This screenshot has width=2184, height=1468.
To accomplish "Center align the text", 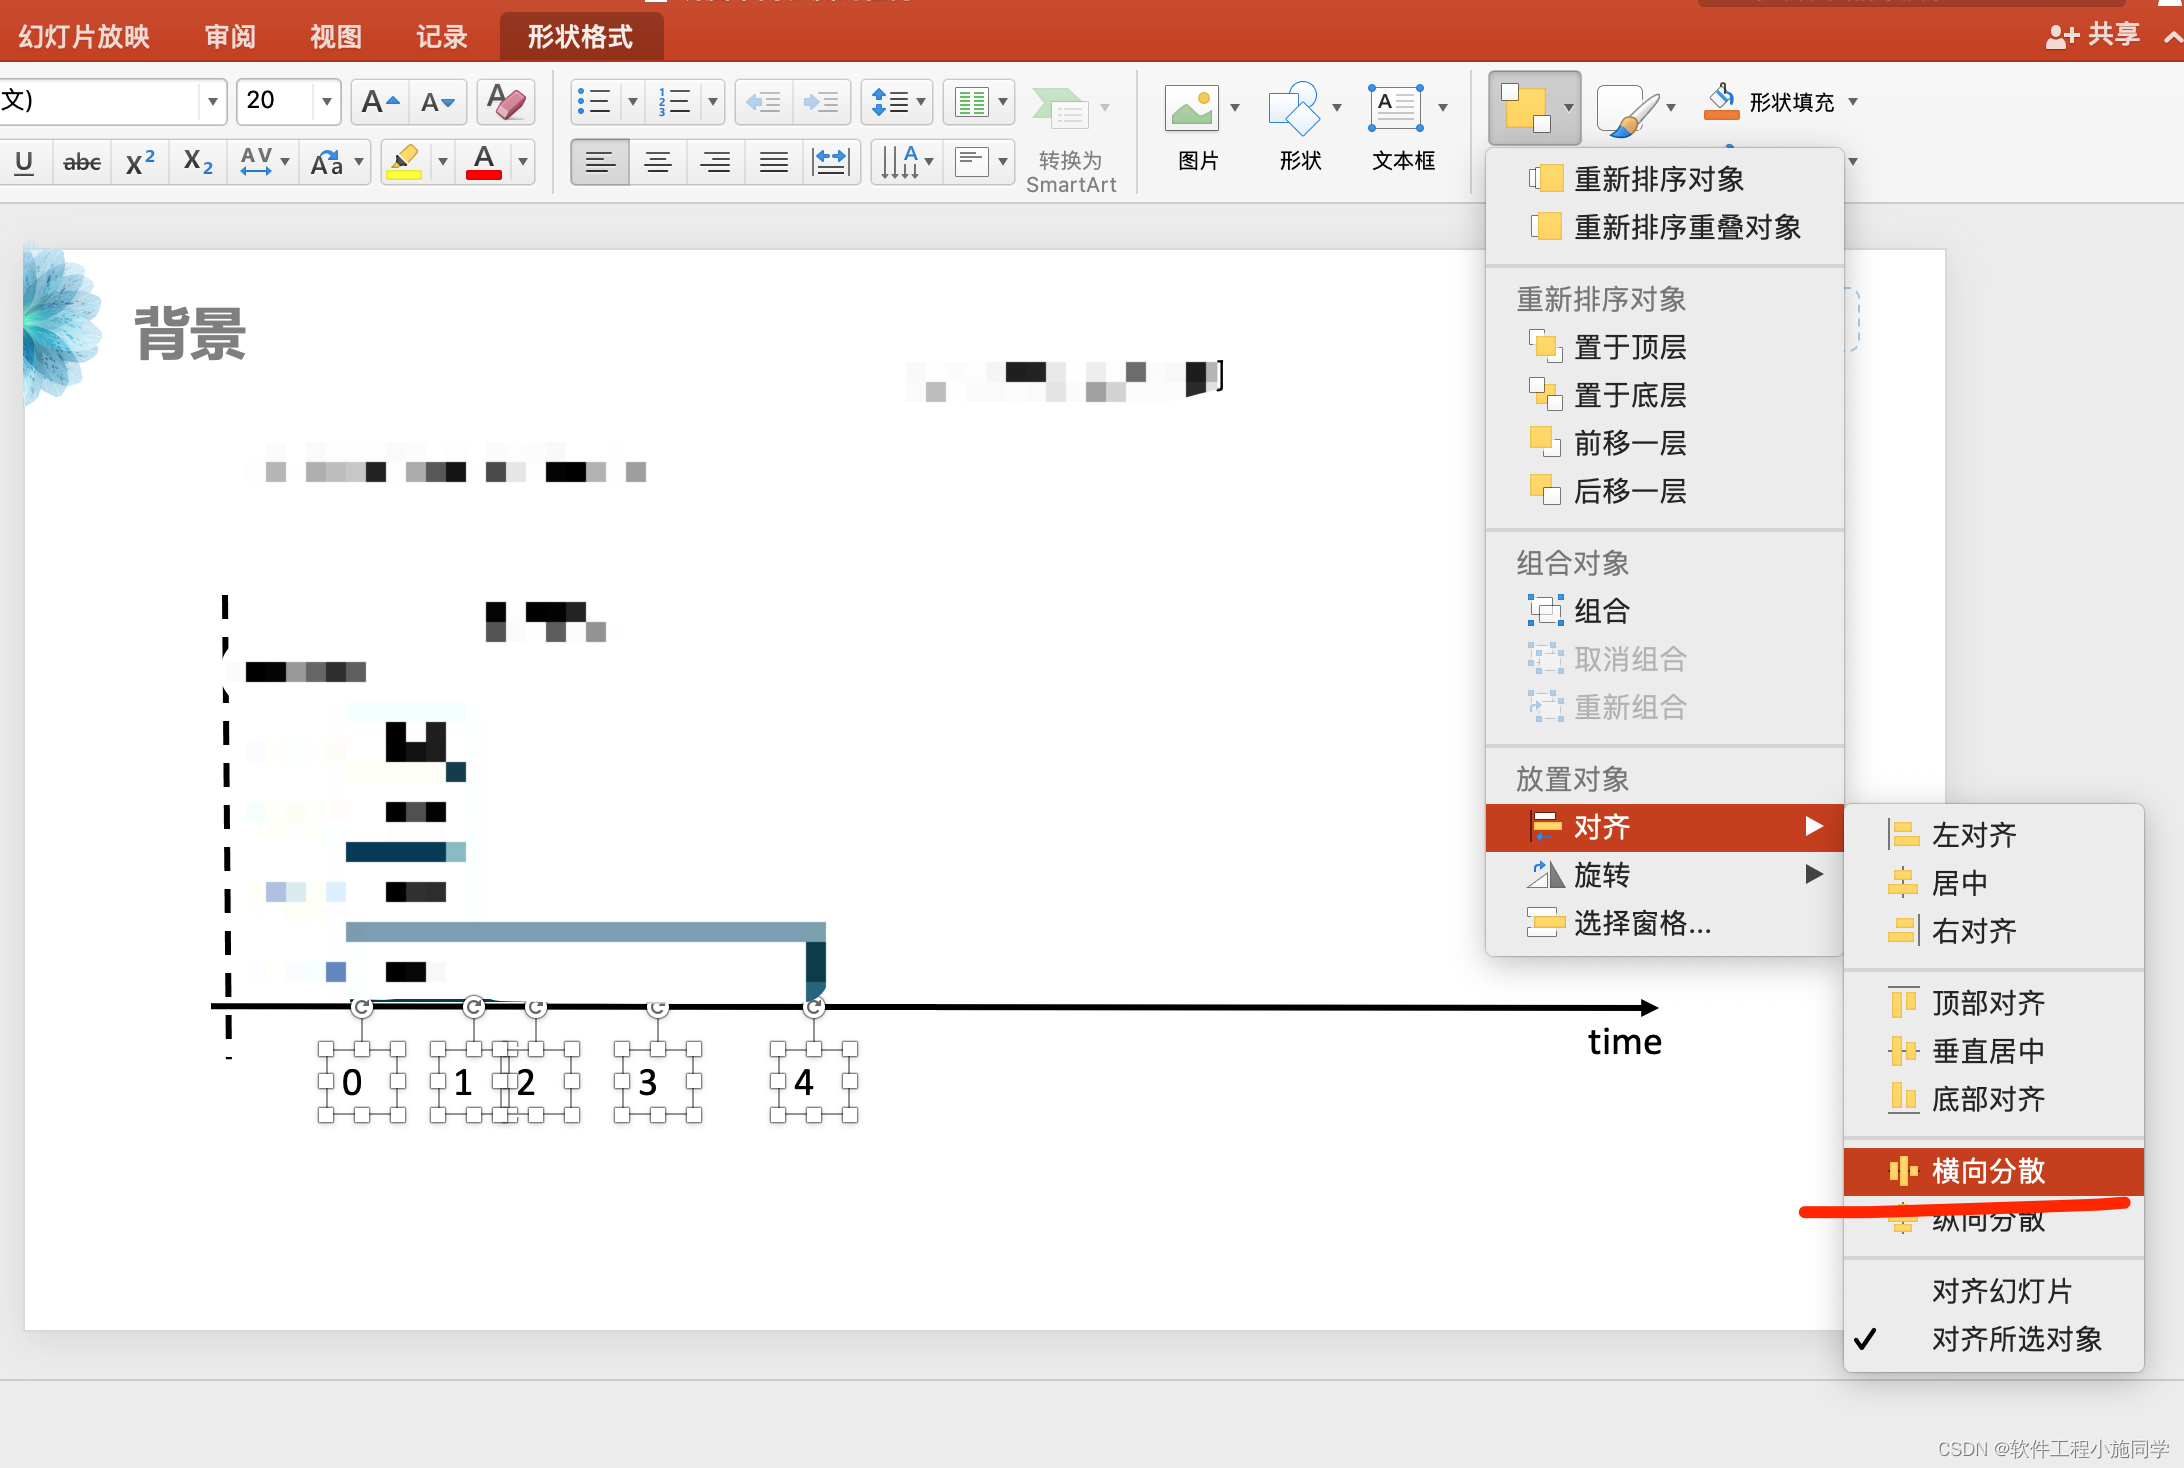I will click(657, 162).
